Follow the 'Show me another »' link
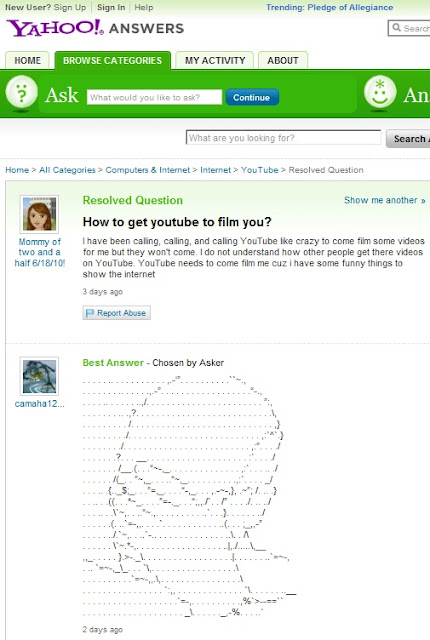Image resolution: width=430 pixels, height=640 pixels. [x=385, y=200]
